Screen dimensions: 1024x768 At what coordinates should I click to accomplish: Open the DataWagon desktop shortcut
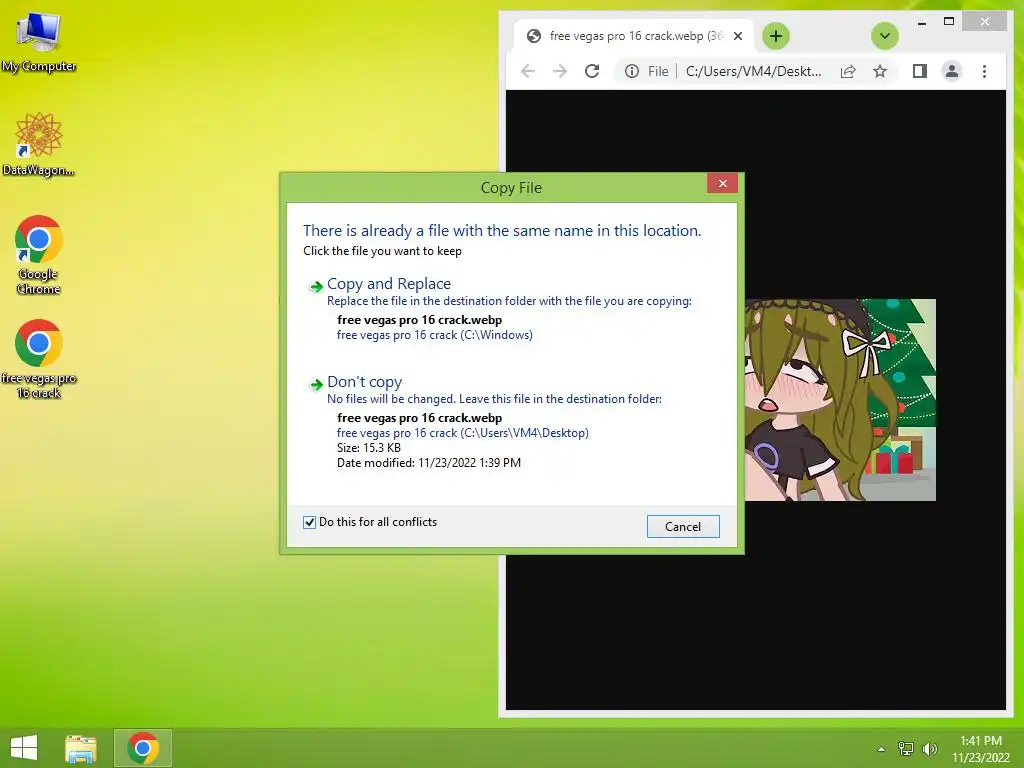39,144
